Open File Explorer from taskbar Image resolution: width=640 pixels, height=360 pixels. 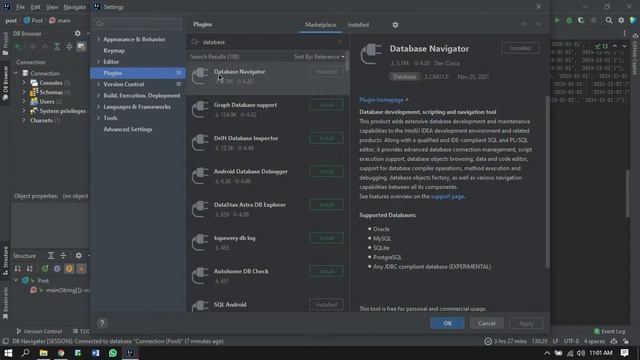point(43,353)
